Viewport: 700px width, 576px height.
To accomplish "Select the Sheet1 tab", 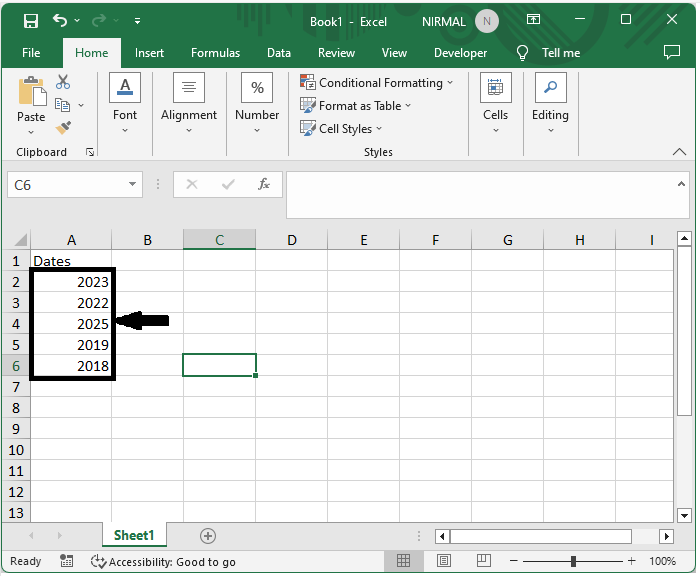I will [x=134, y=535].
